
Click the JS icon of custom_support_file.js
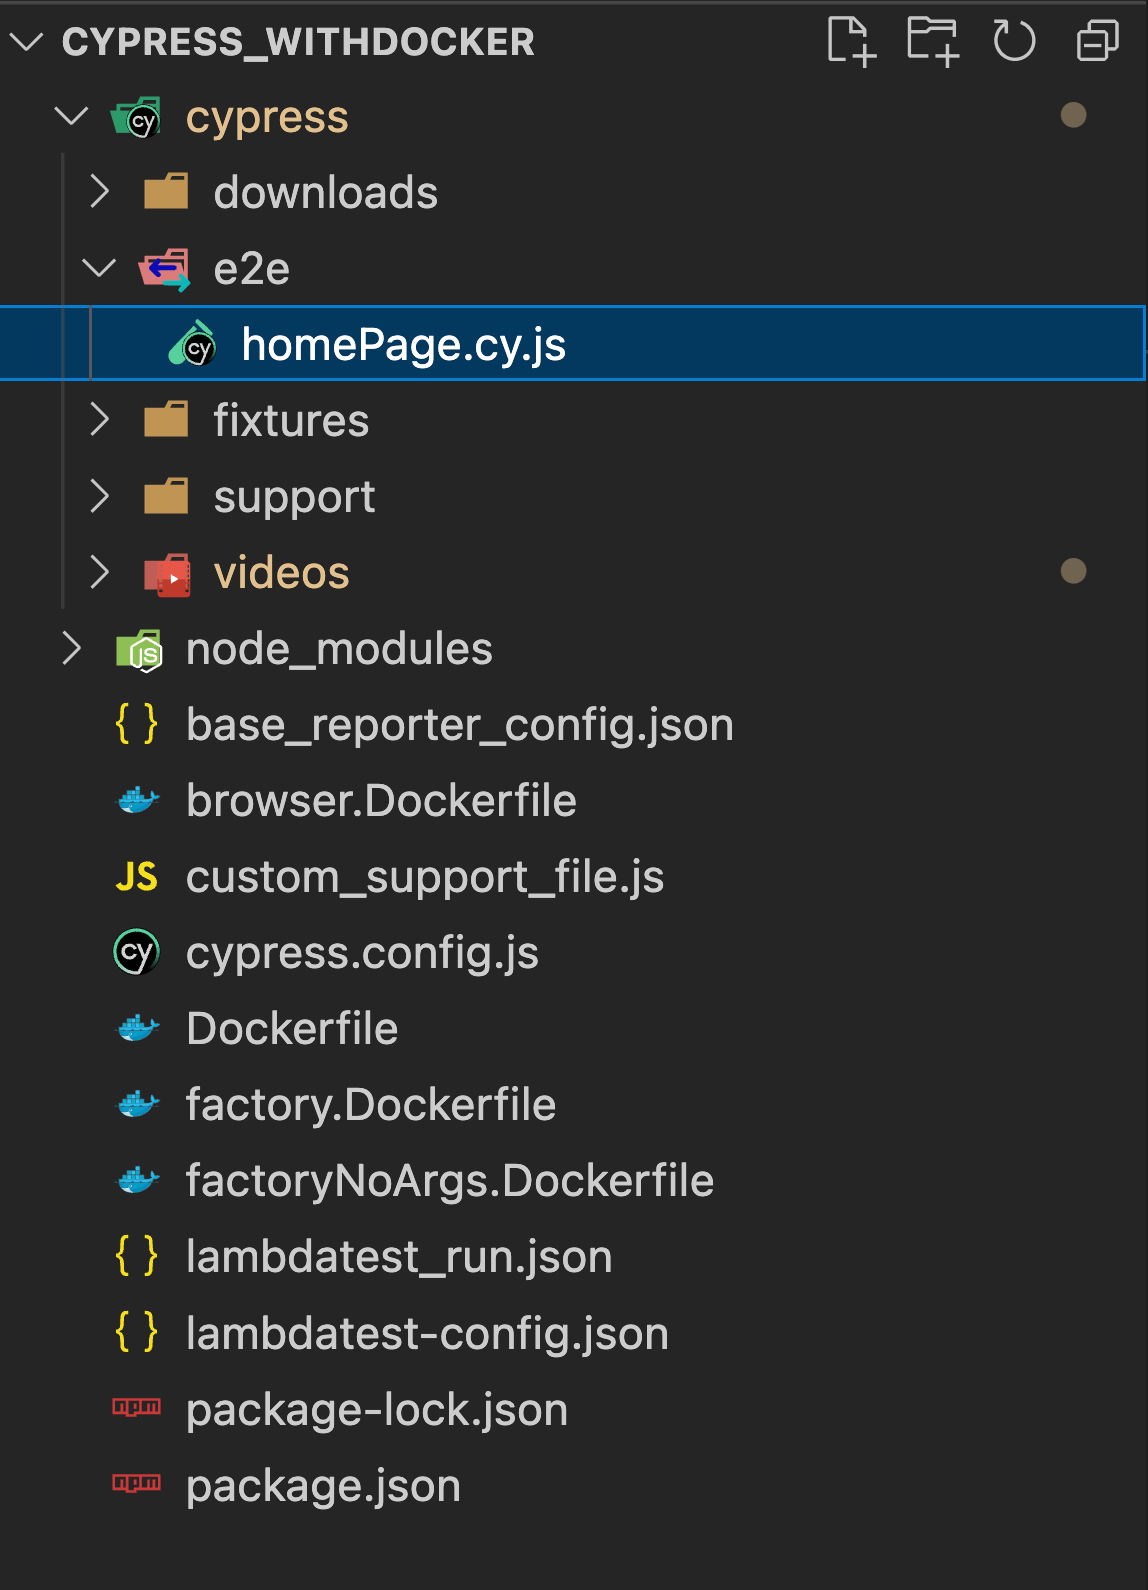137,877
